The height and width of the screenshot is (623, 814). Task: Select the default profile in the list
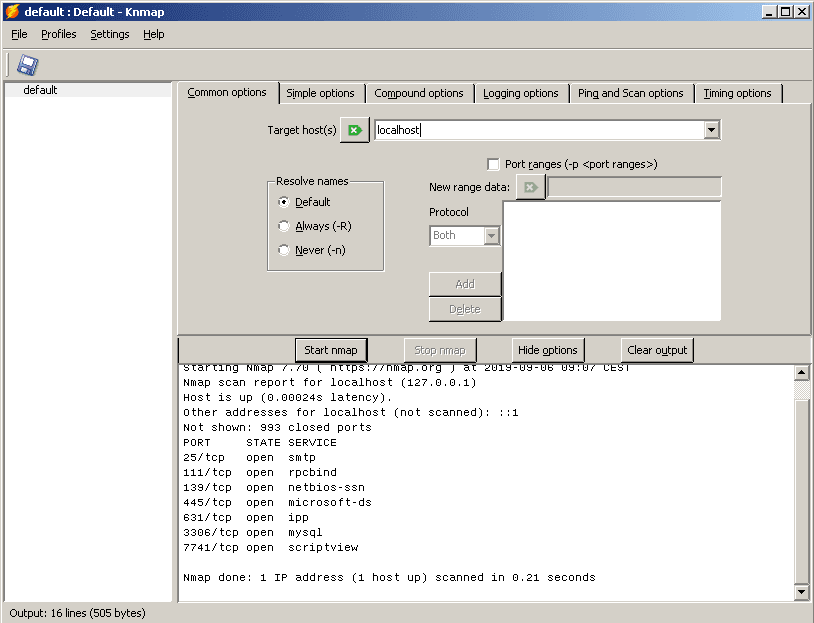coord(40,90)
